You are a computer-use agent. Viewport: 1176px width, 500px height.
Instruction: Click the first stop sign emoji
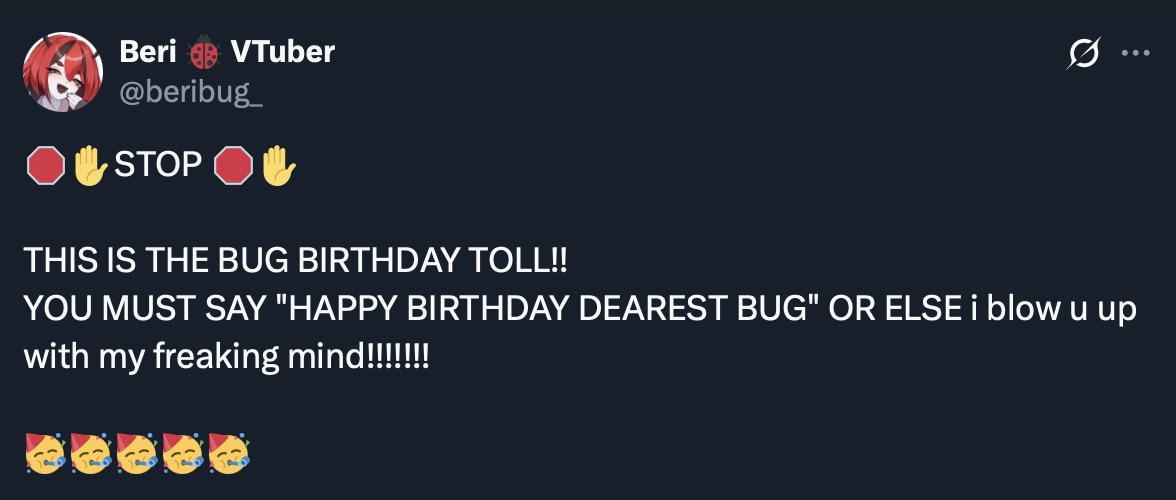[44, 165]
